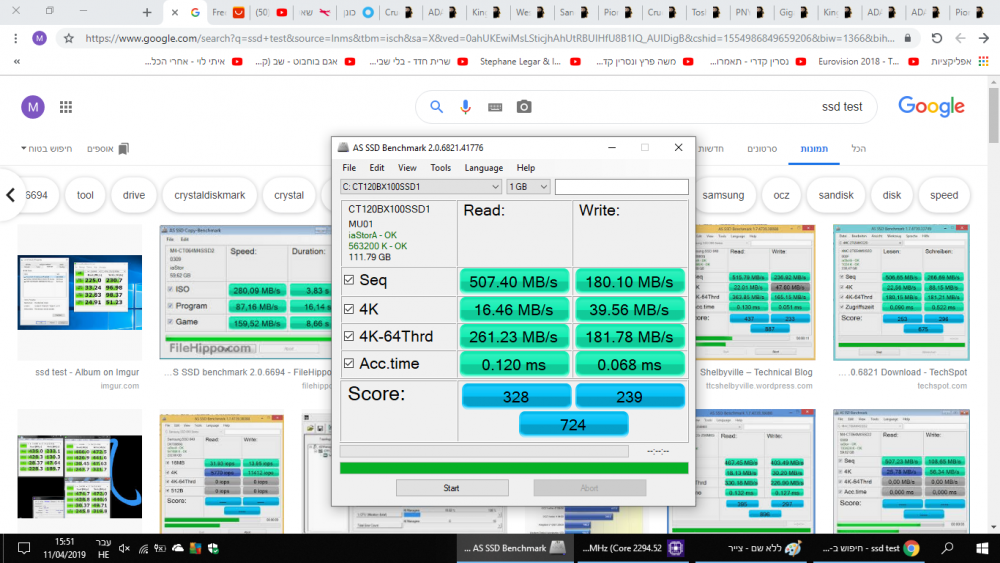Click the empty text field beside 1 GB
1000x563 pixels.
click(x=621, y=187)
